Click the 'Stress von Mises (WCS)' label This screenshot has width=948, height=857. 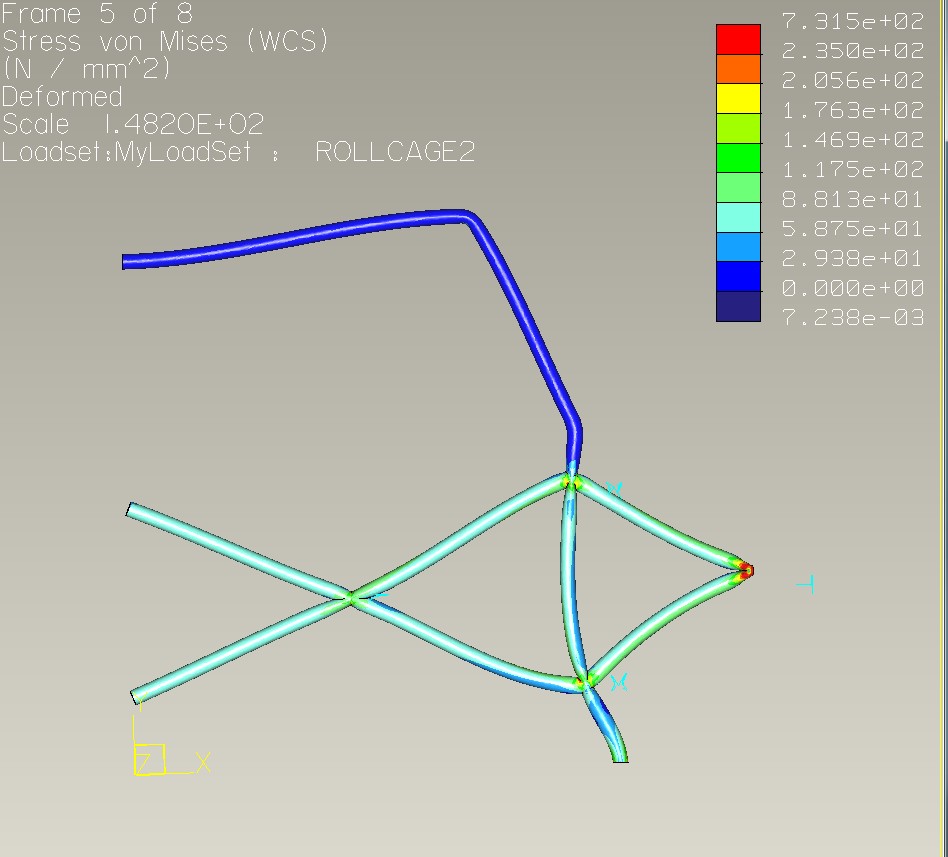[x=165, y=42]
